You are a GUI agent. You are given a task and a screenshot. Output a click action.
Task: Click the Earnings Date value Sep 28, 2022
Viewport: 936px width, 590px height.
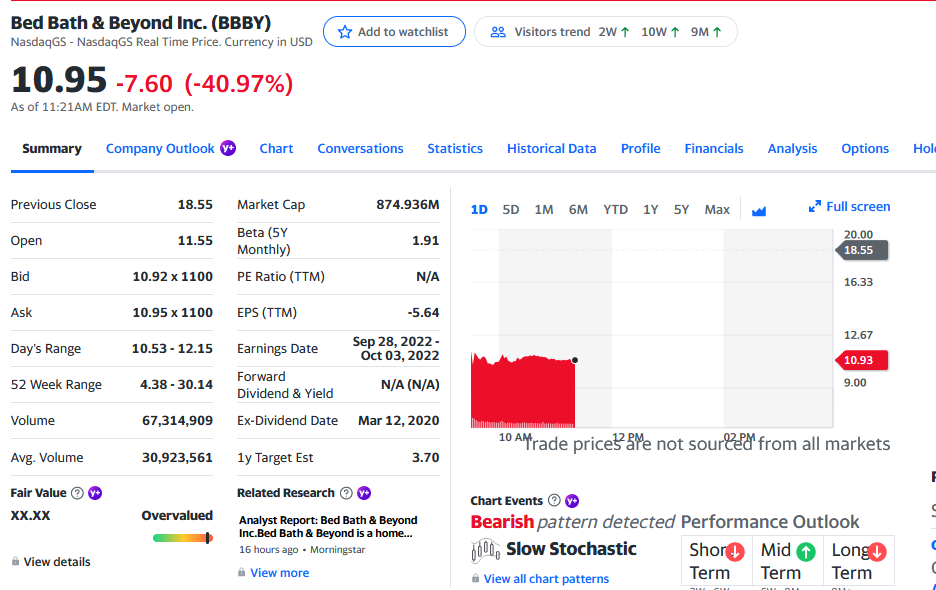pos(396,349)
